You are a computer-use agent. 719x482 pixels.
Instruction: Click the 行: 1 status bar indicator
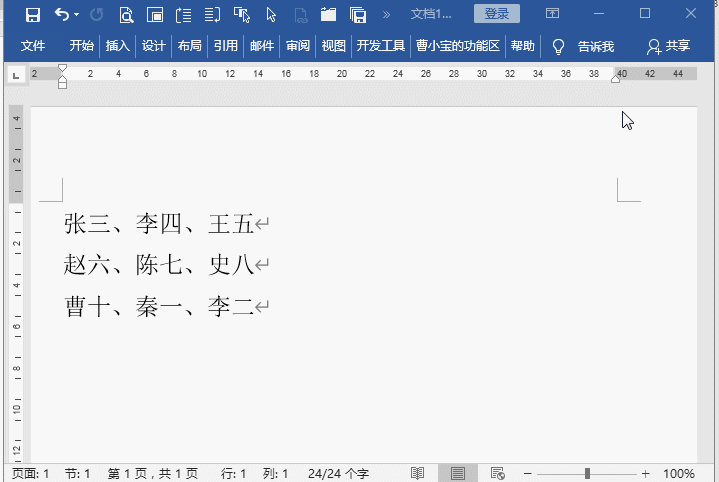pos(233,473)
